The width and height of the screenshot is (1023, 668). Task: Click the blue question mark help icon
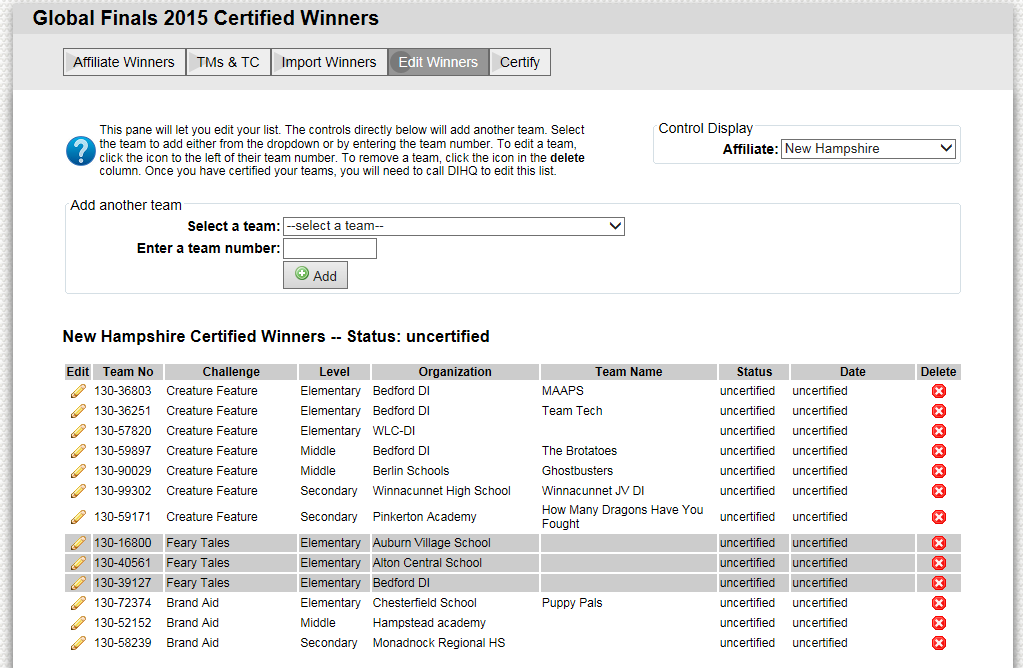(81, 151)
